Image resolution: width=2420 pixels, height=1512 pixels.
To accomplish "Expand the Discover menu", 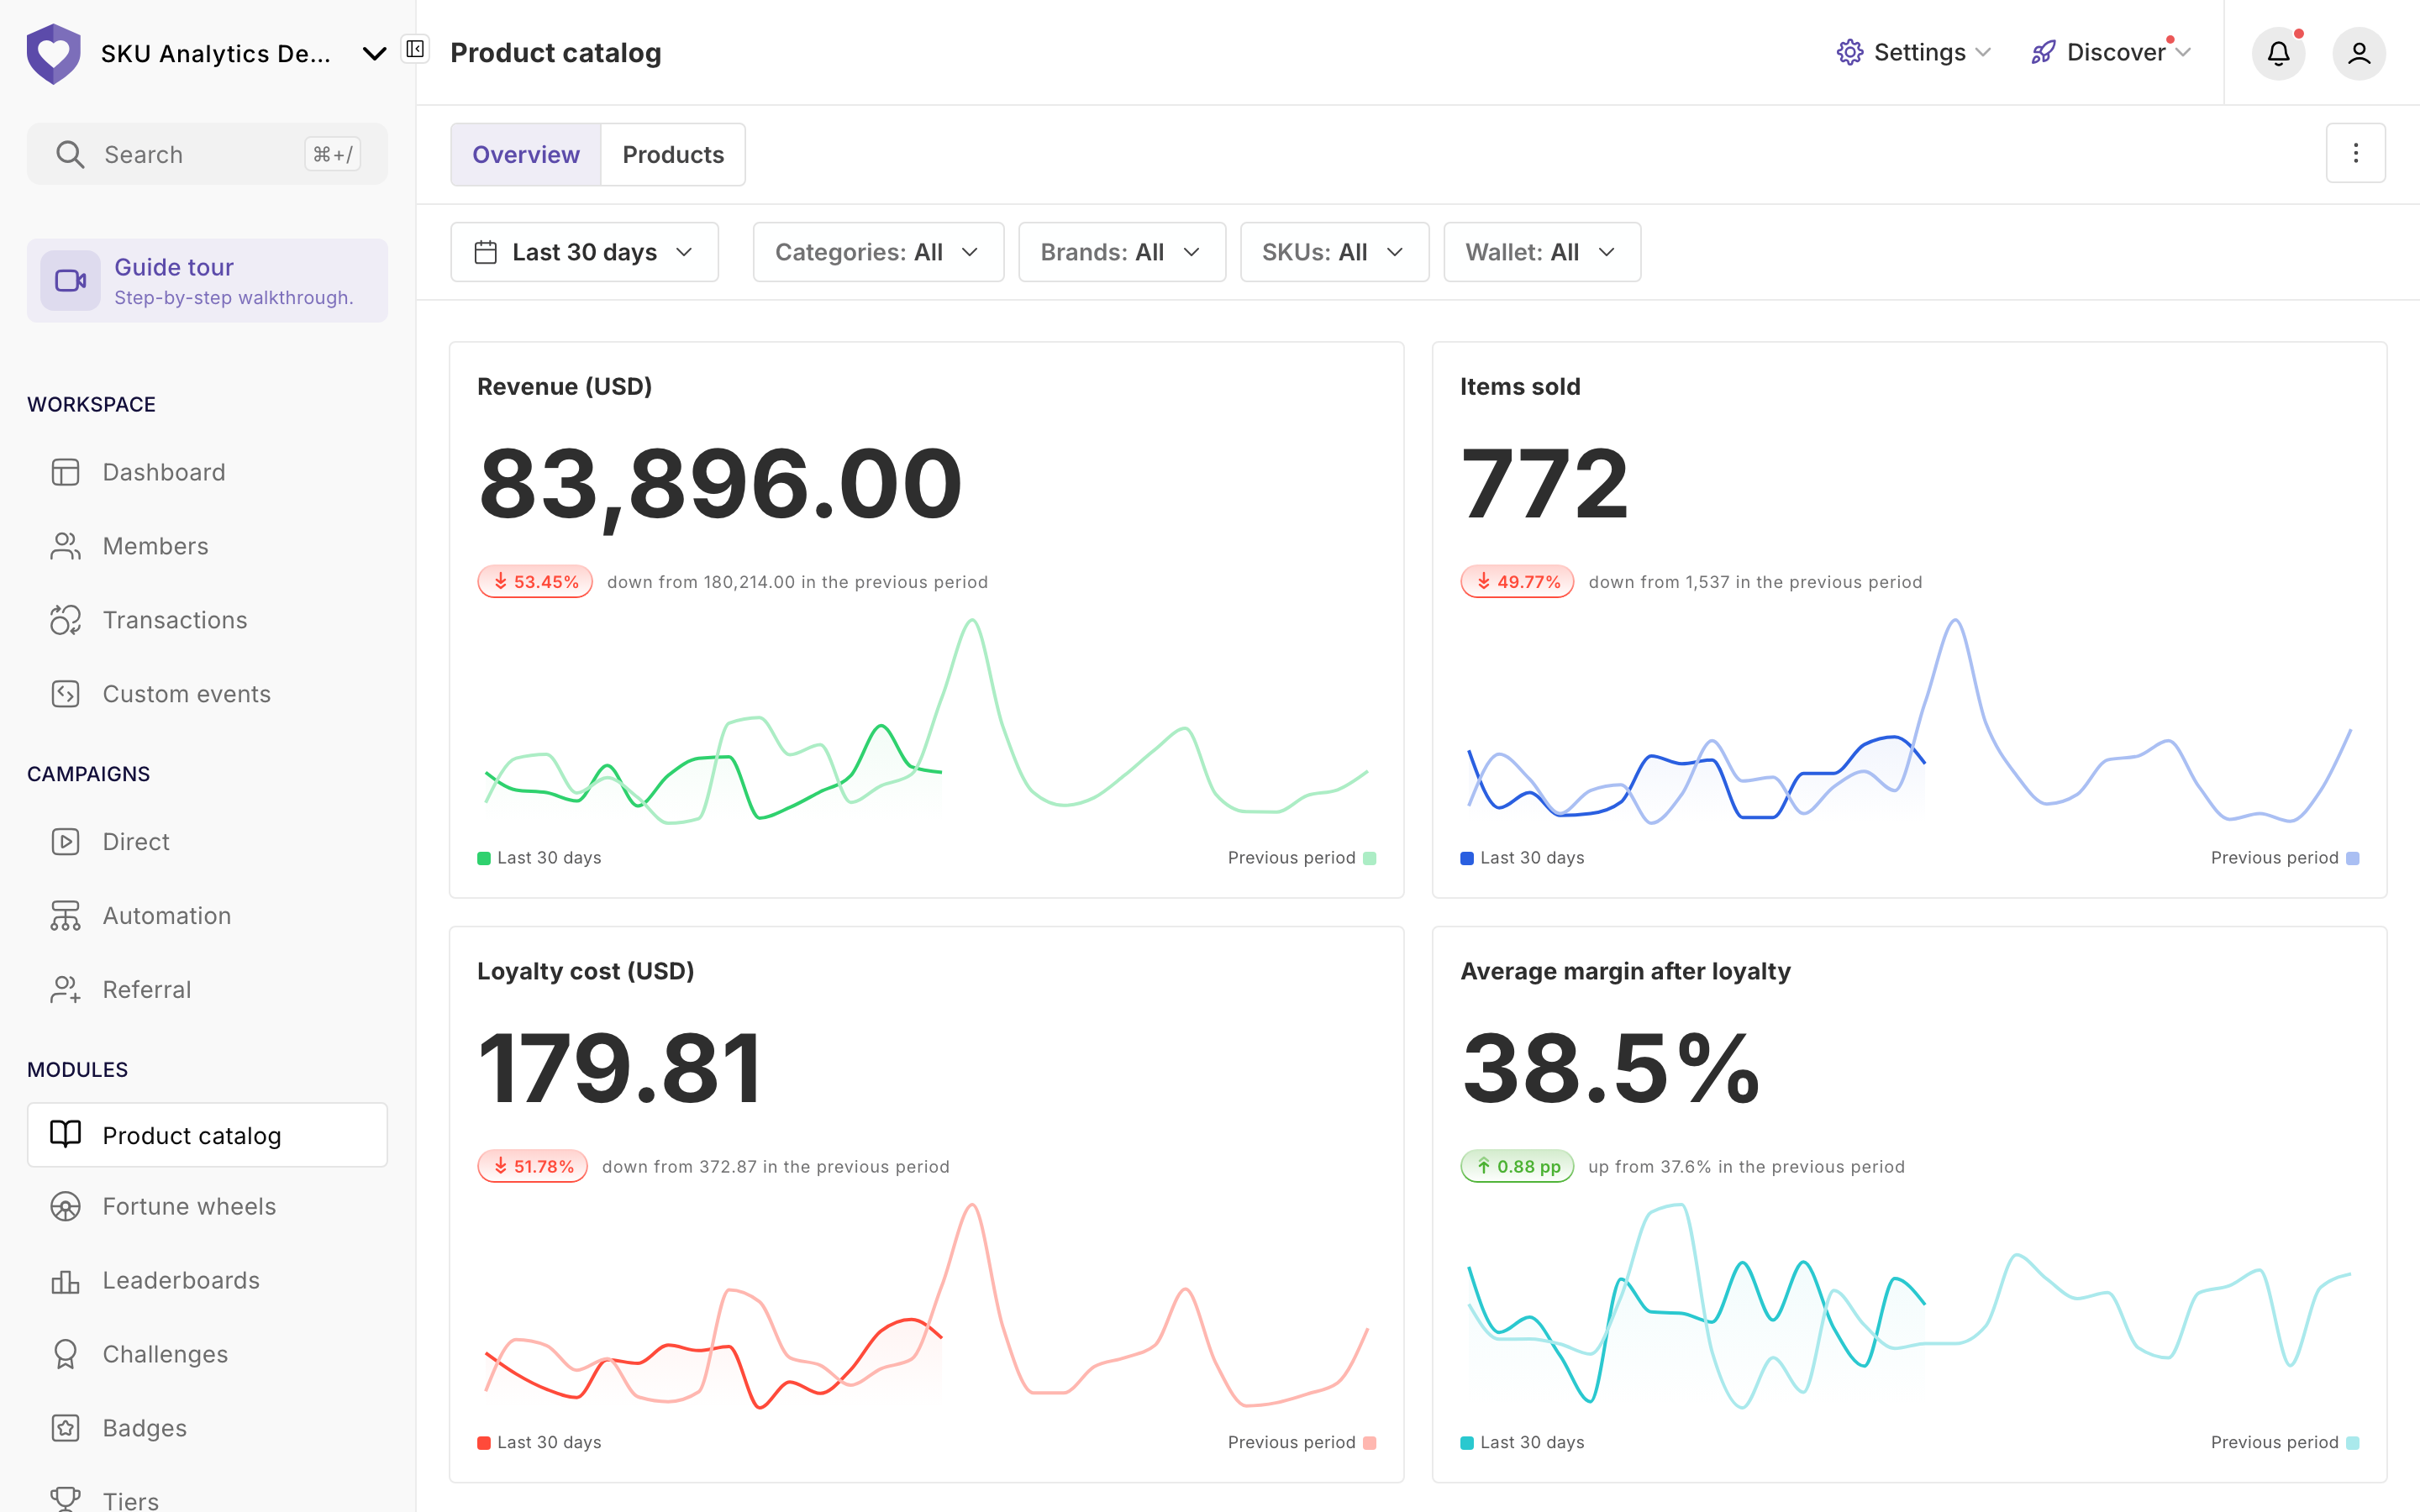I will 2111,53.
